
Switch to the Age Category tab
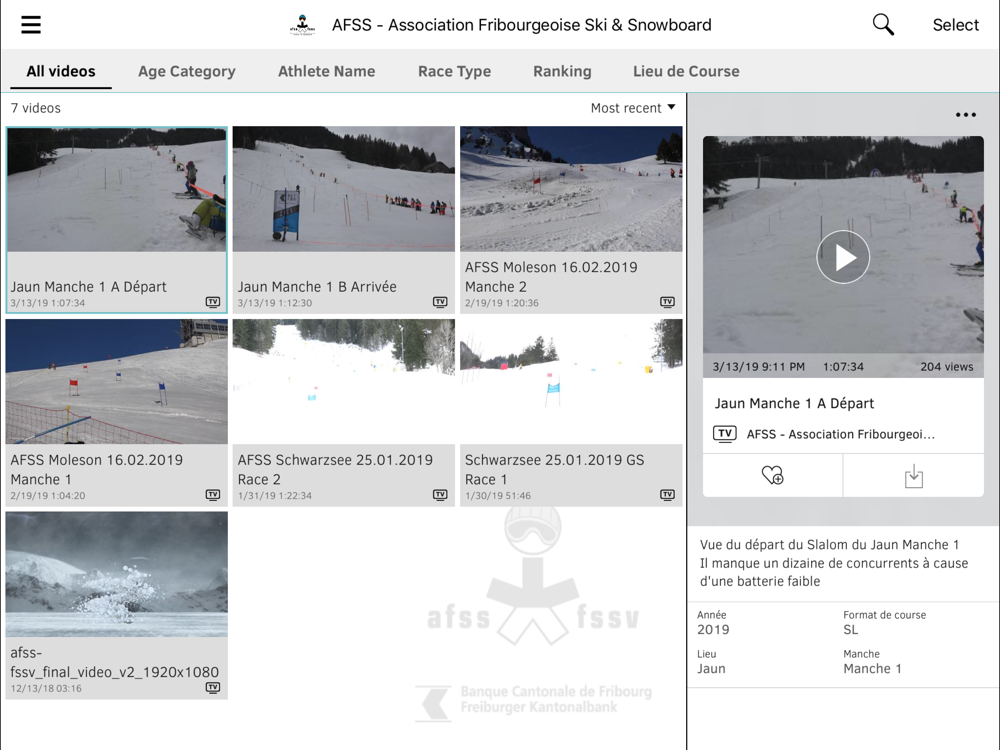click(x=187, y=71)
